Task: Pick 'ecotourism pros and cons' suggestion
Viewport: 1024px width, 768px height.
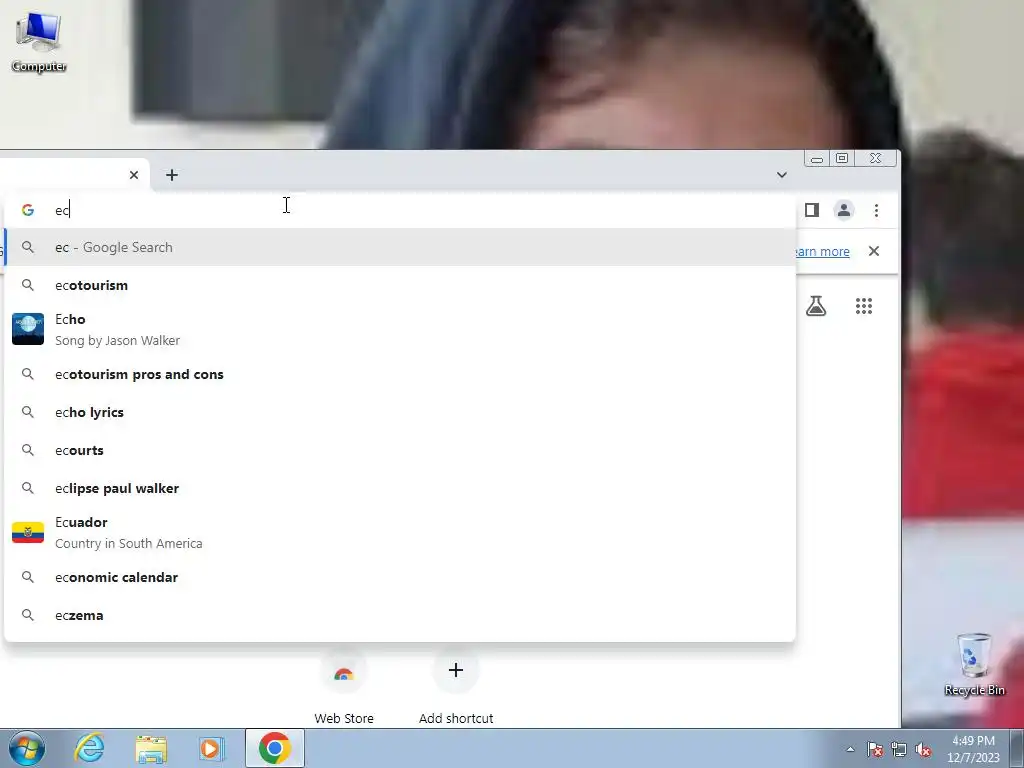Action: click(x=400, y=374)
